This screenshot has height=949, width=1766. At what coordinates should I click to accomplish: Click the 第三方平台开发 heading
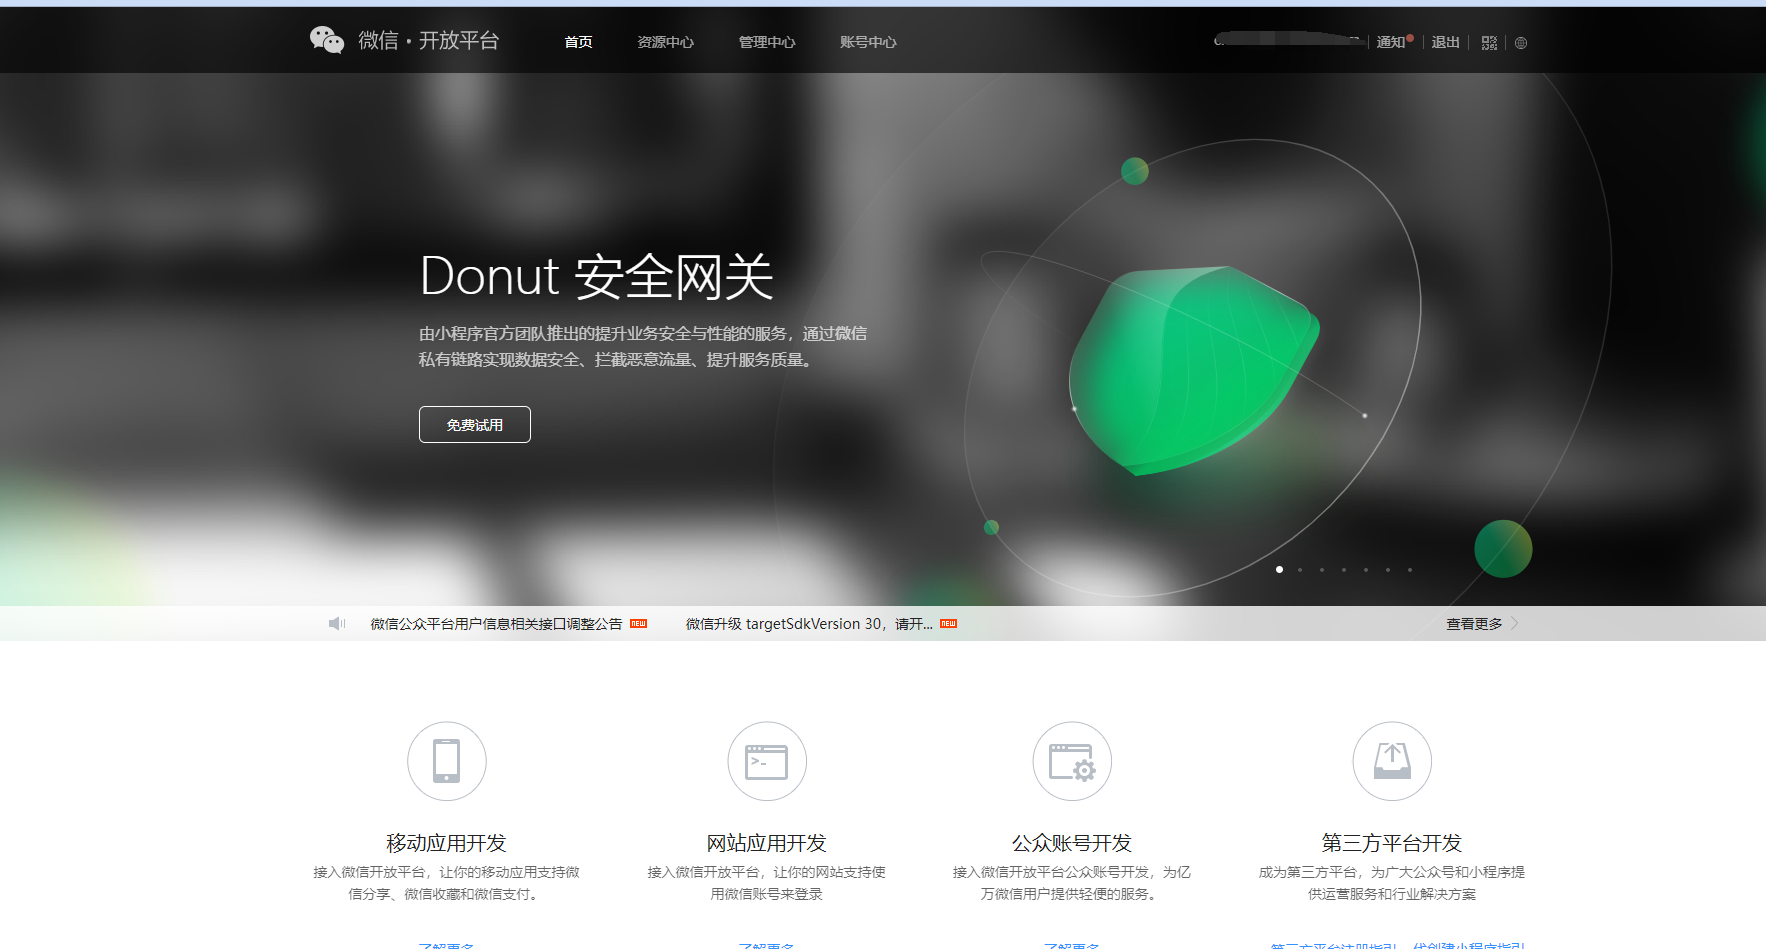tap(1392, 843)
